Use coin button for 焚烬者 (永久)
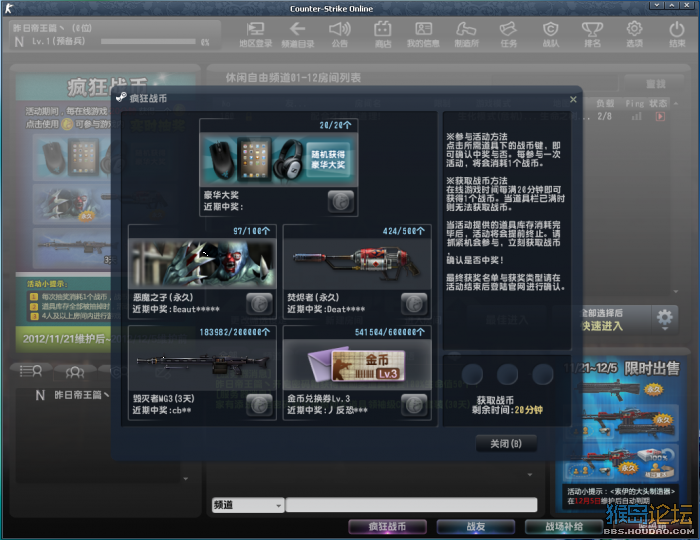This screenshot has height=540, width=700. coord(414,304)
